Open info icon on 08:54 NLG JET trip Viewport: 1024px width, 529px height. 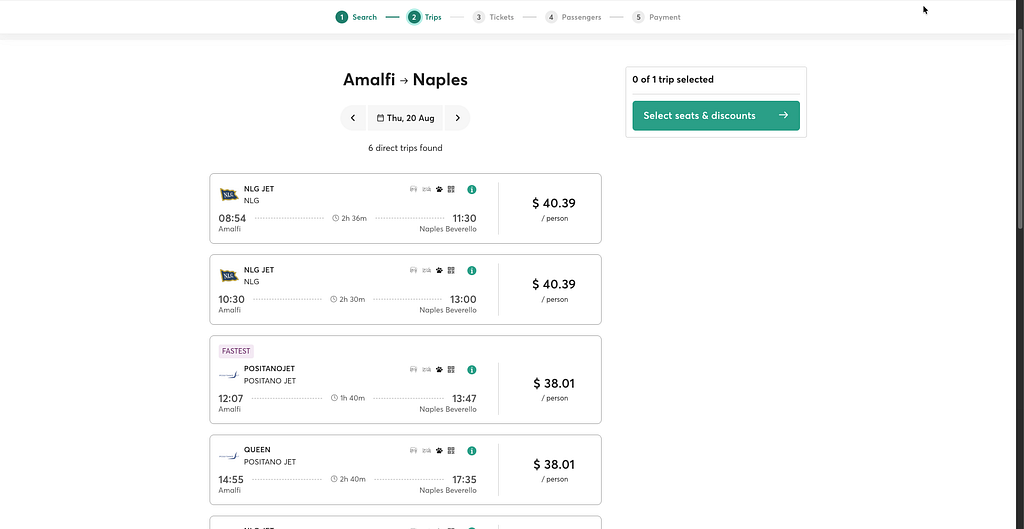(x=472, y=189)
